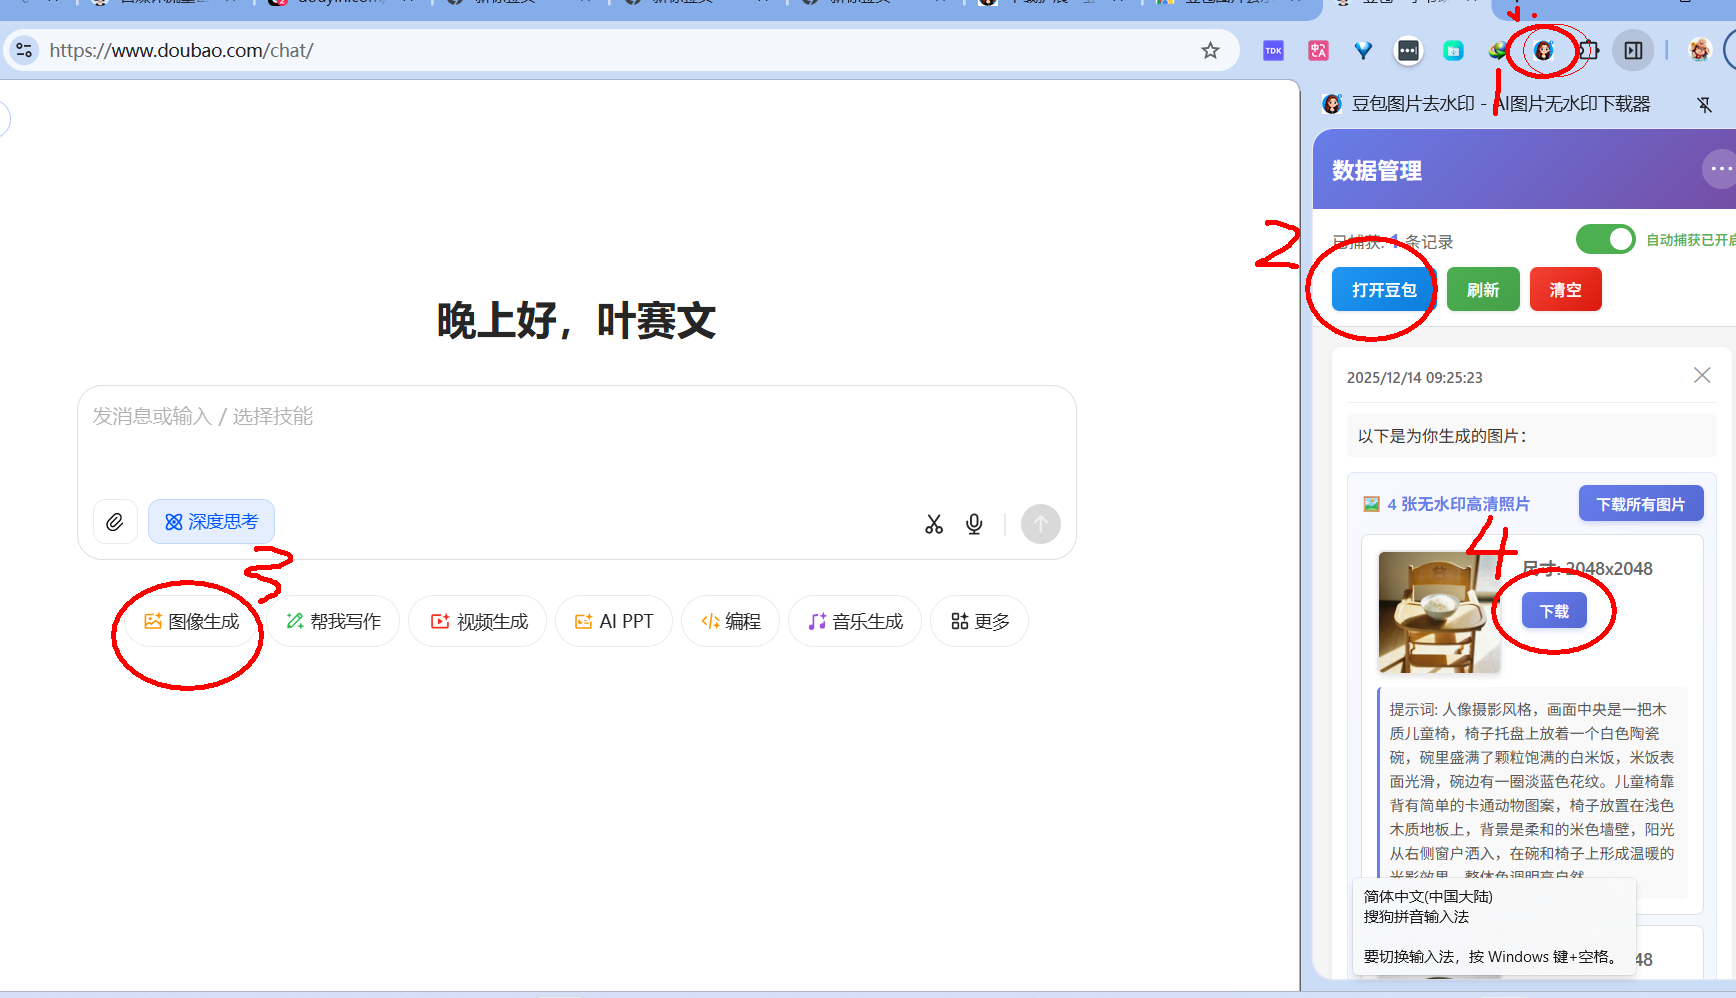
Task: Click the 下载所有图片 download all button
Action: pos(1640,504)
